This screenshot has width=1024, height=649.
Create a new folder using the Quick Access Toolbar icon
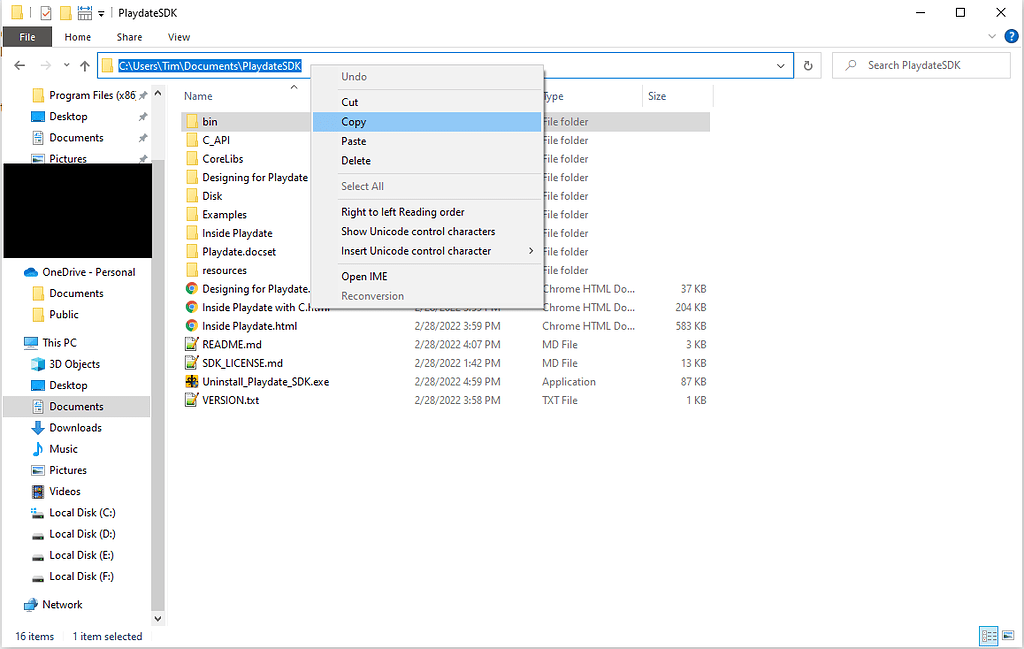click(64, 12)
